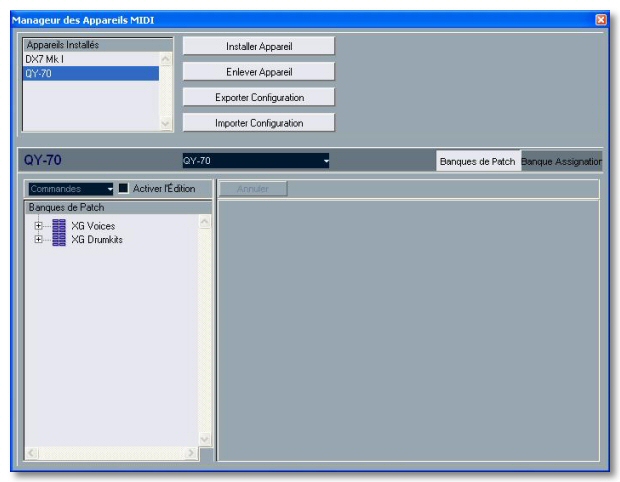Click the Appareils Installés column header
Image resolution: width=620 pixels, height=482 pixels.
[98, 45]
